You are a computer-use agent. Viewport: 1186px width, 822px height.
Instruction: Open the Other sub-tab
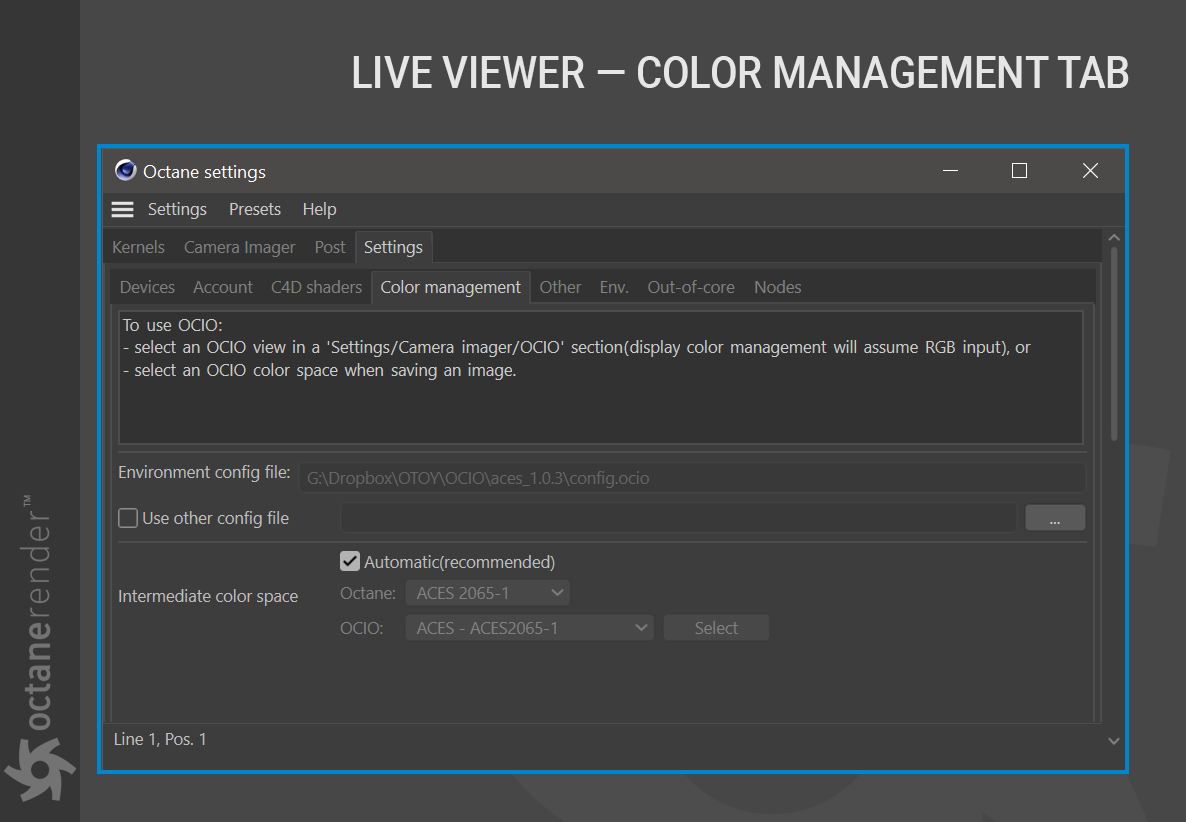[560, 287]
